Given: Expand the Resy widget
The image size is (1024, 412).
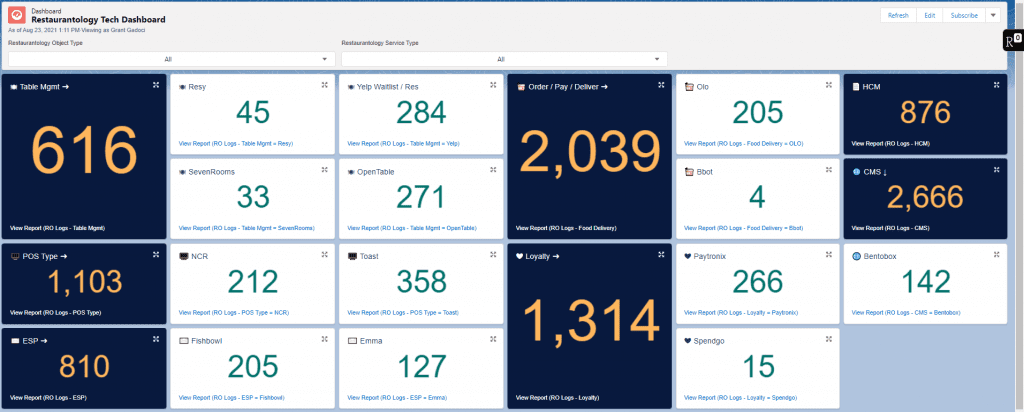Looking at the screenshot, I should (x=325, y=85).
